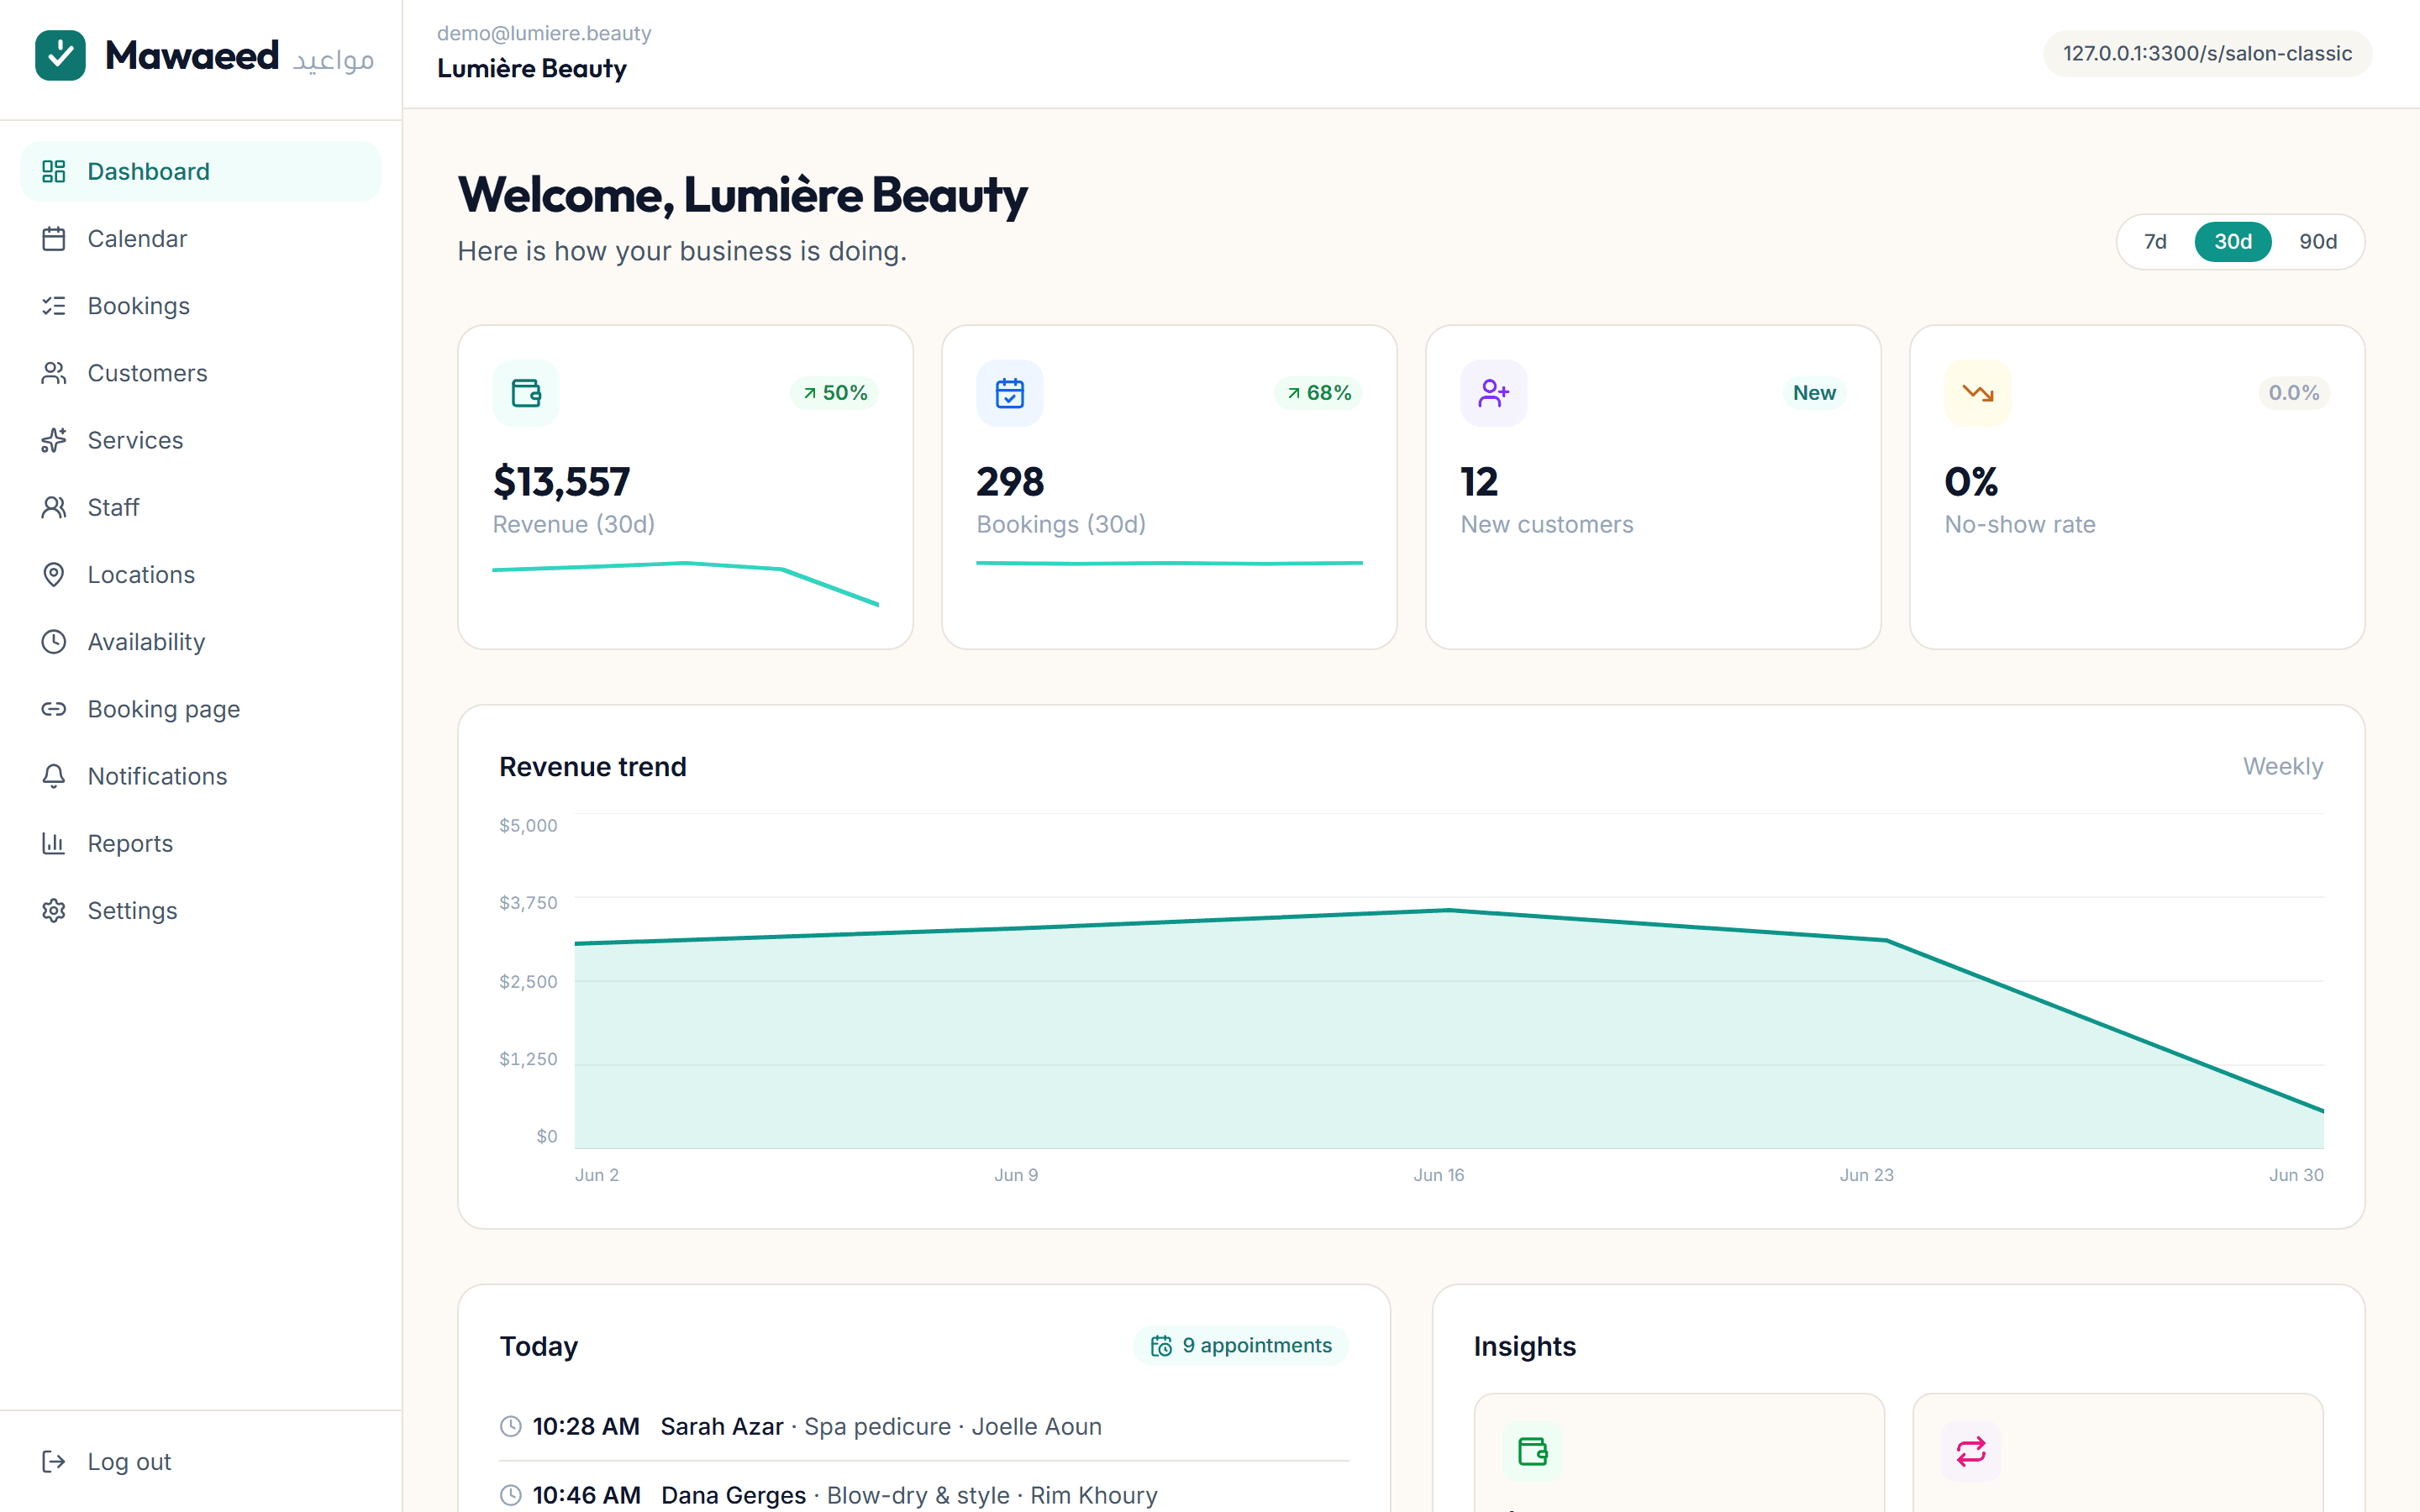Click the Availability clock icon
Viewport: 2420px width, 1512px height.
[54, 642]
